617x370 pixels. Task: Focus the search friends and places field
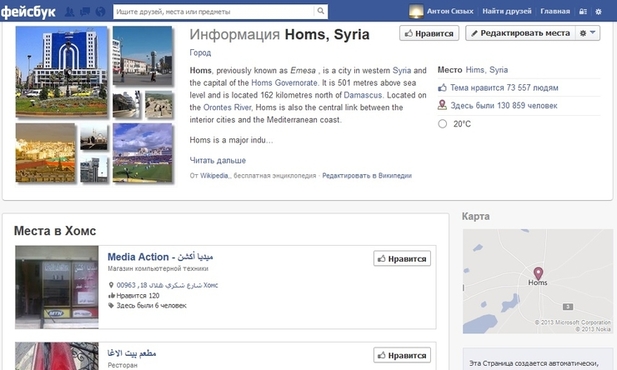click(x=214, y=11)
